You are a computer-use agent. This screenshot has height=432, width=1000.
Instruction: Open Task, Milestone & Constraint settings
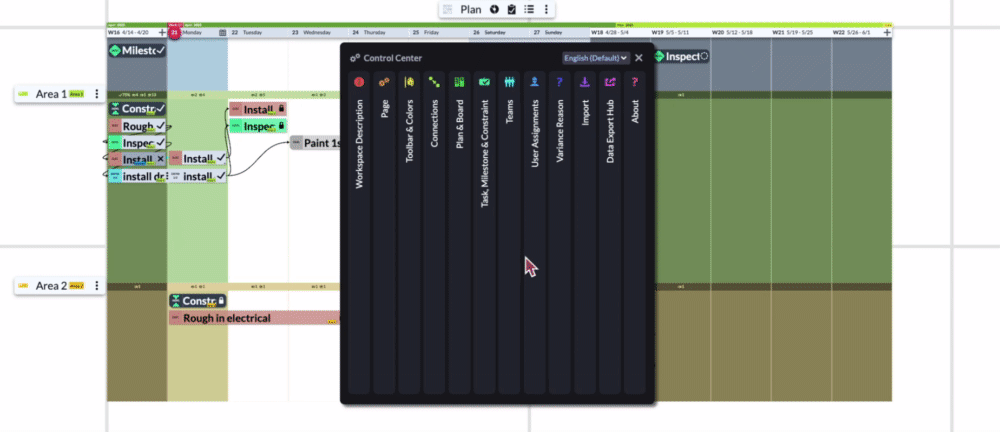click(x=484, y=232)
